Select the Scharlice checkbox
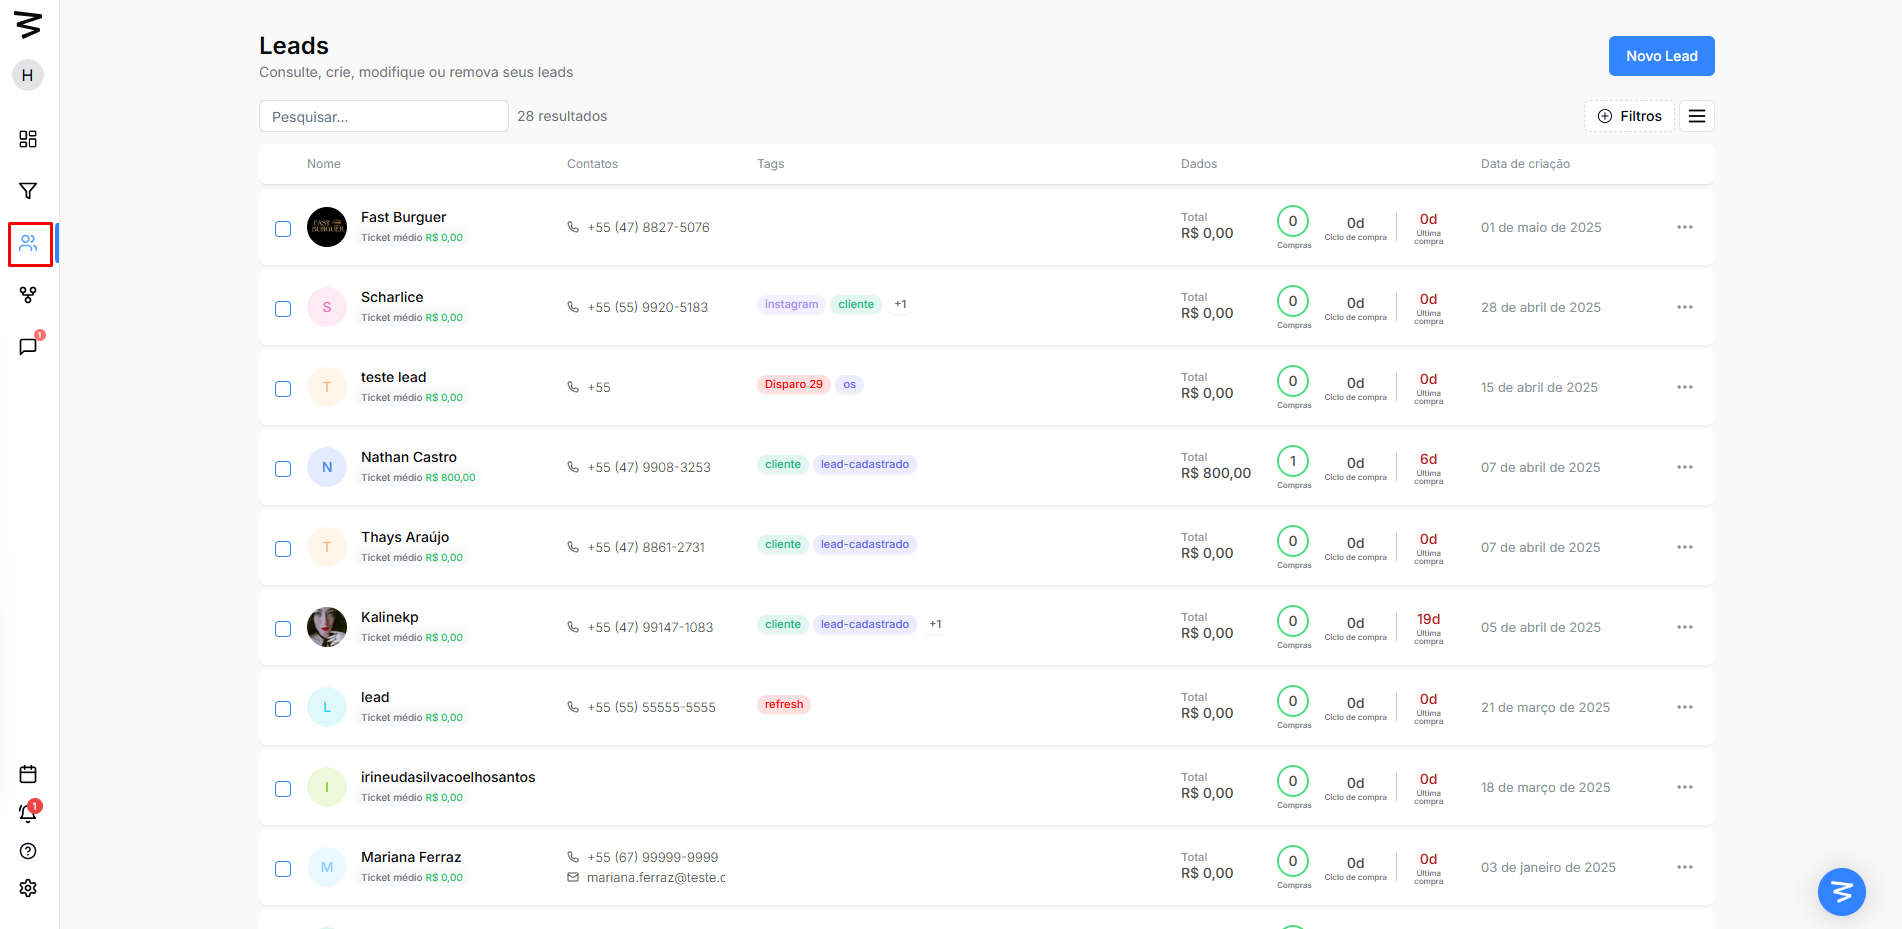 tap(283, 309)
